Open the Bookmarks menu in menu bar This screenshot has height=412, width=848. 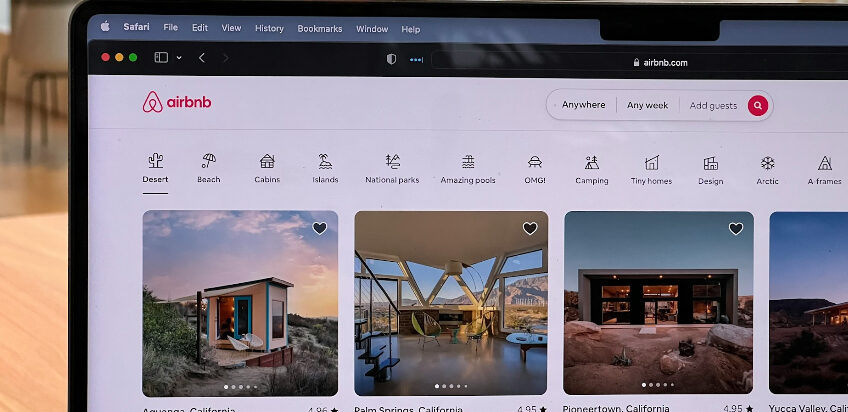[319, 29]
